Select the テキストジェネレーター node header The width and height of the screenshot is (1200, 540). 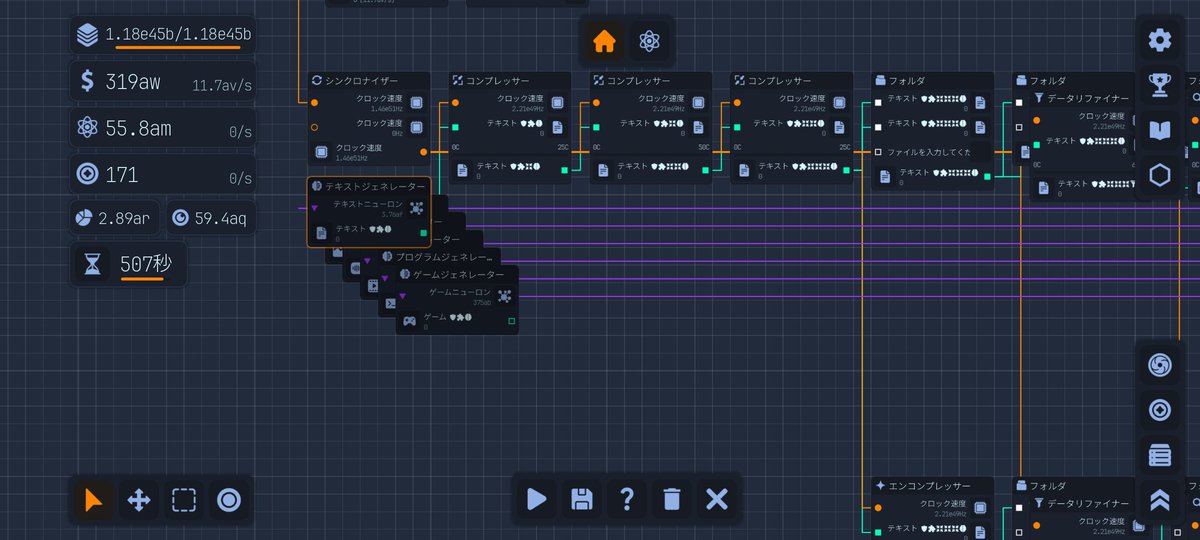click(x=369, y=186)
